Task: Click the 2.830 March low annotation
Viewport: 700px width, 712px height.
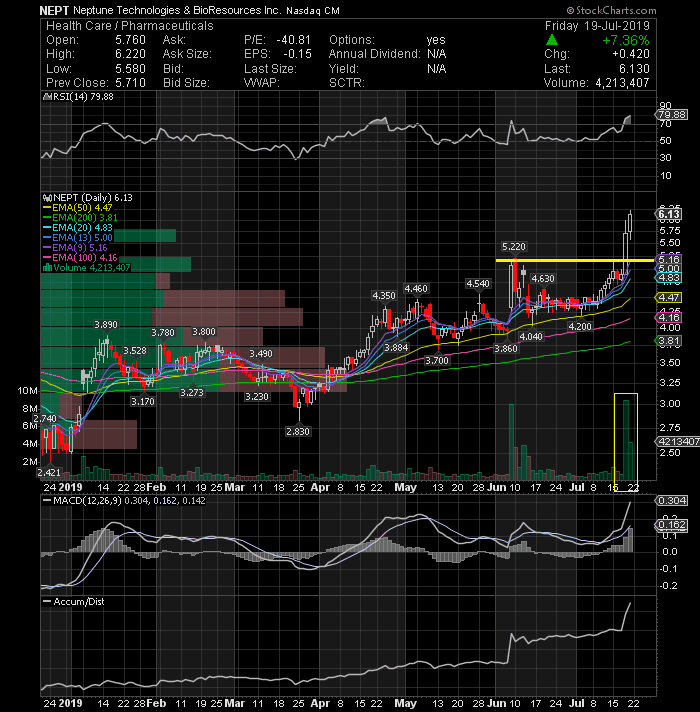Action: coord(298,431)
